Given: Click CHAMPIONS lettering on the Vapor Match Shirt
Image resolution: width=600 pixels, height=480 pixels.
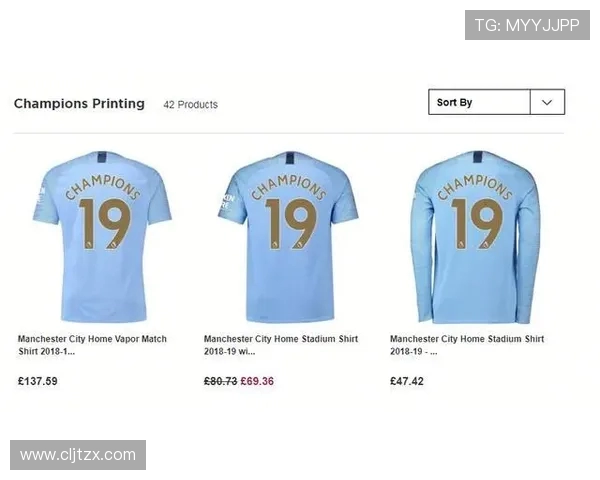Looking at the screenshot, I should [x=103, y=187].
